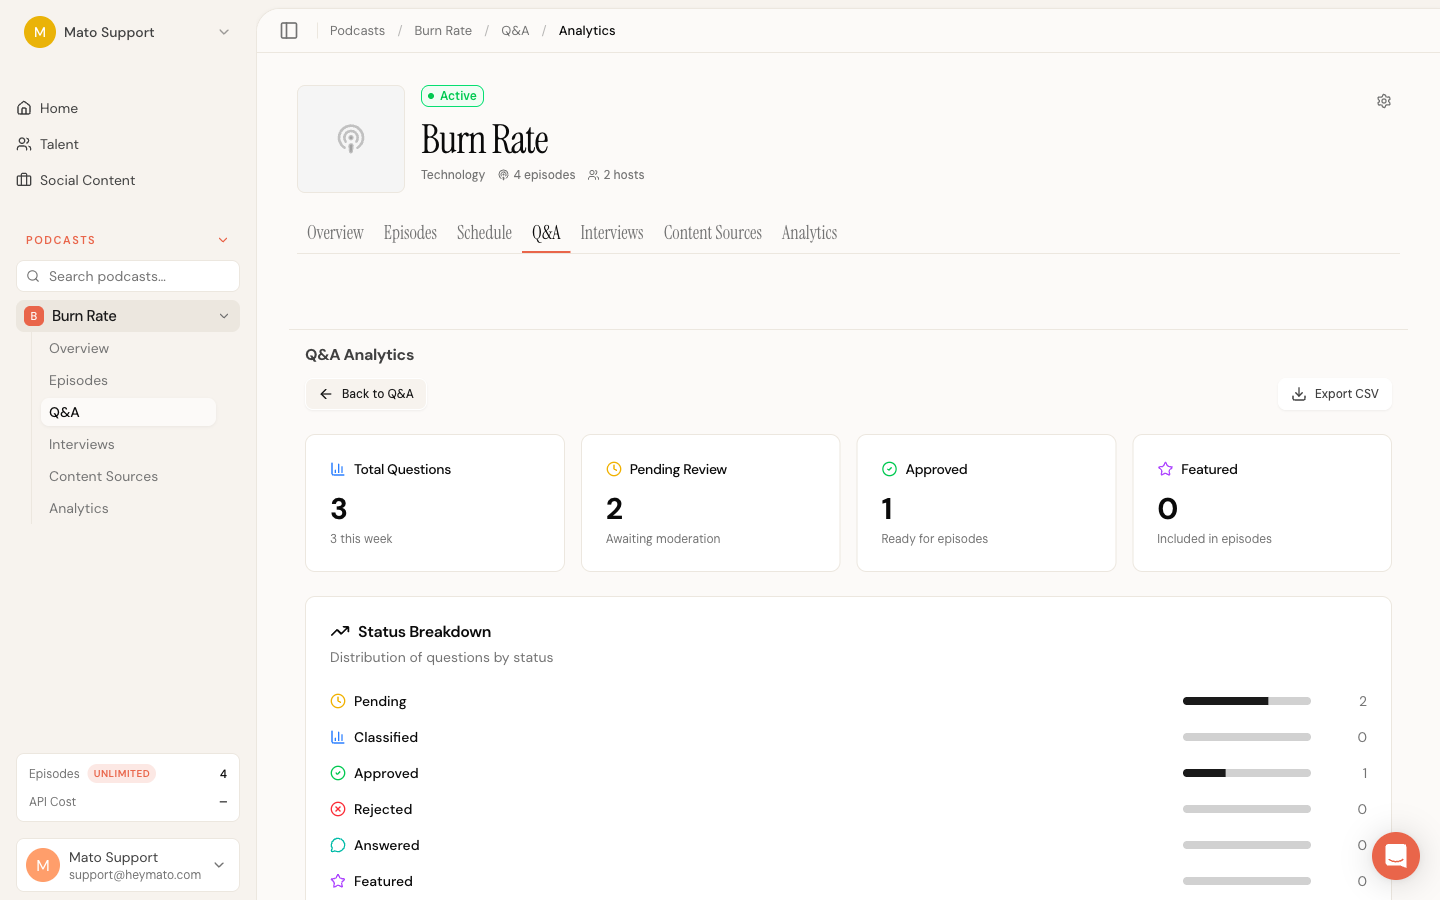Click the episodes count podcast icon
The image size is (1440, 900).
pos(503,175)
